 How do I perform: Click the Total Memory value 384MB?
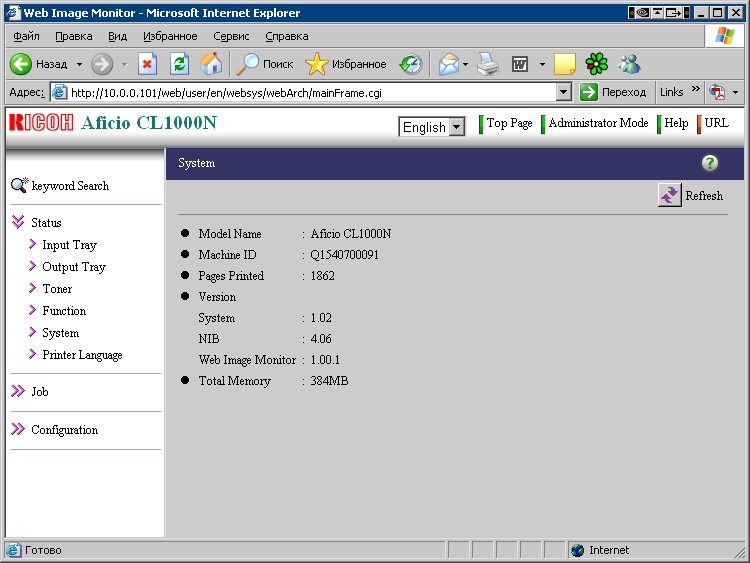[329, 381]
